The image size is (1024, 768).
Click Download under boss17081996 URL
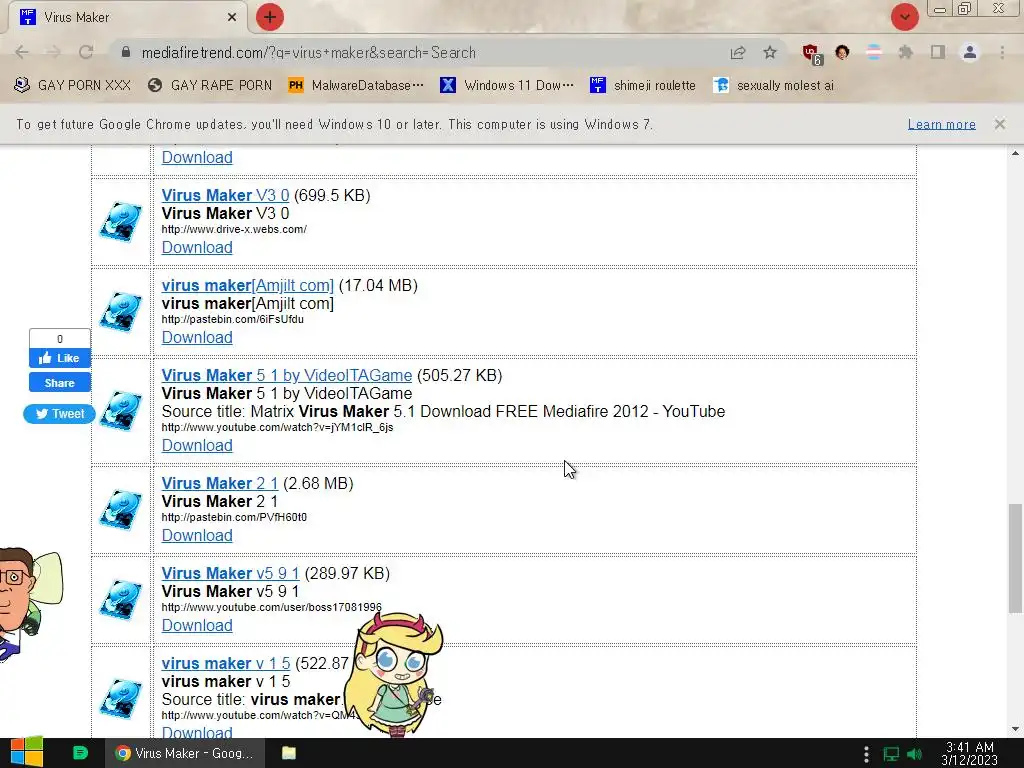197,626
